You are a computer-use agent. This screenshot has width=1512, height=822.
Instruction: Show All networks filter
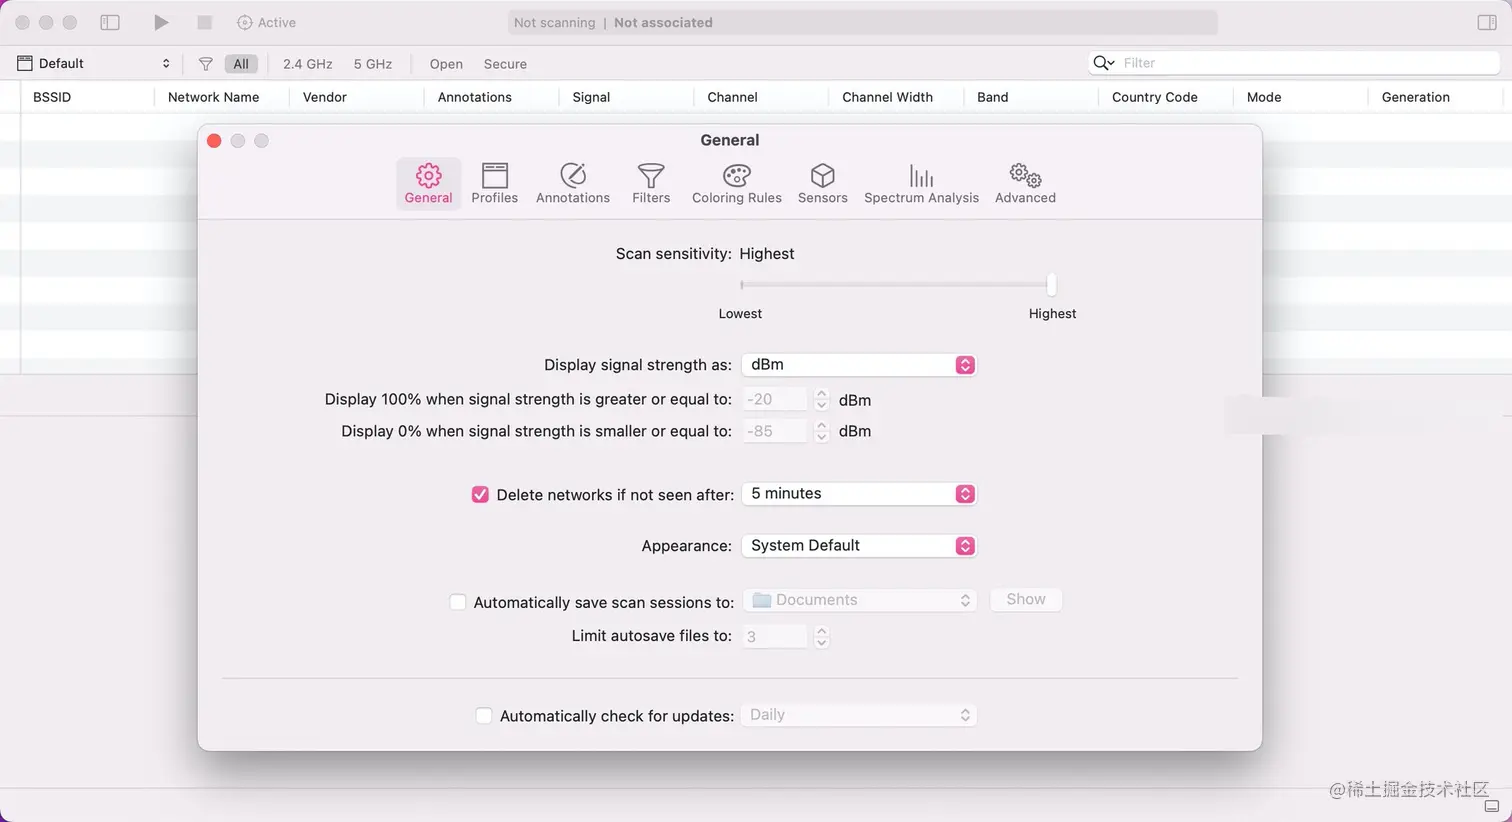click(x=241, y=64)
